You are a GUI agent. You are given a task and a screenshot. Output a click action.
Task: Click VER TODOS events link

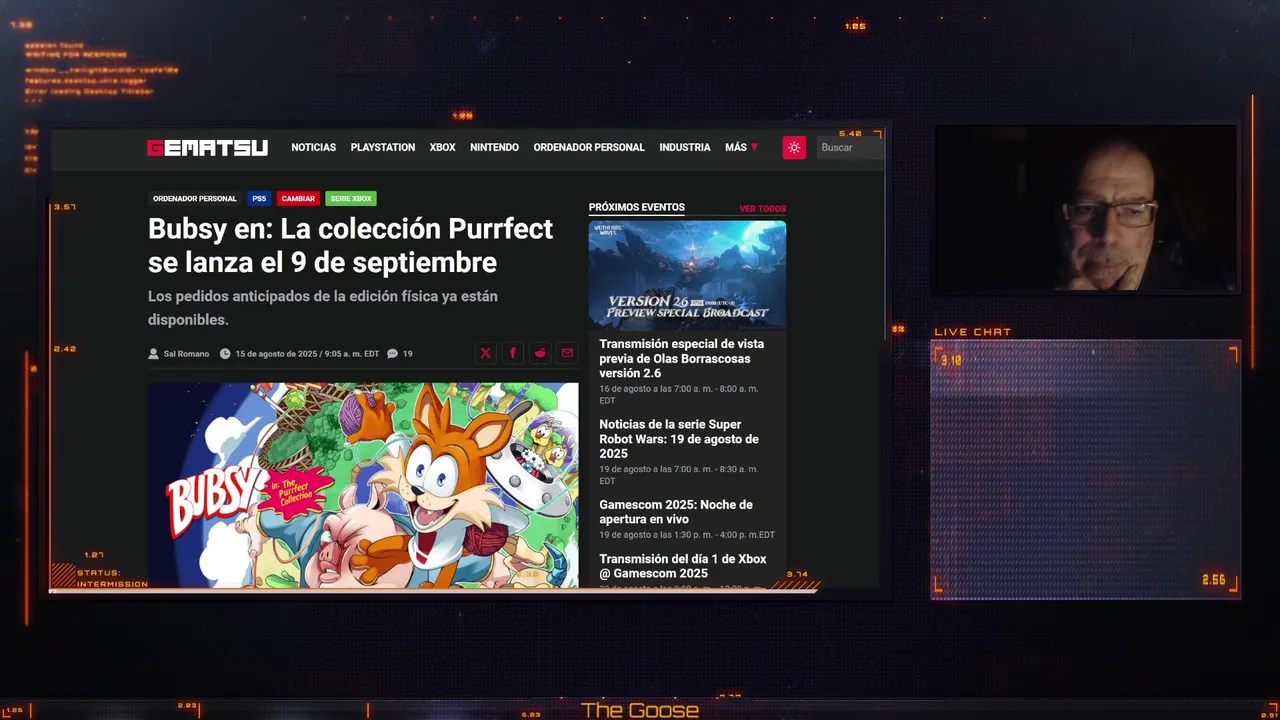pos(763,209)
